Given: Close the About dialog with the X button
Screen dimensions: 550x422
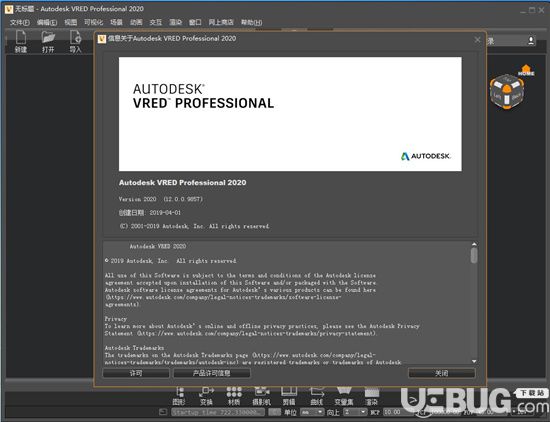Looking at the screenshot, I should (x=477, y=40).
